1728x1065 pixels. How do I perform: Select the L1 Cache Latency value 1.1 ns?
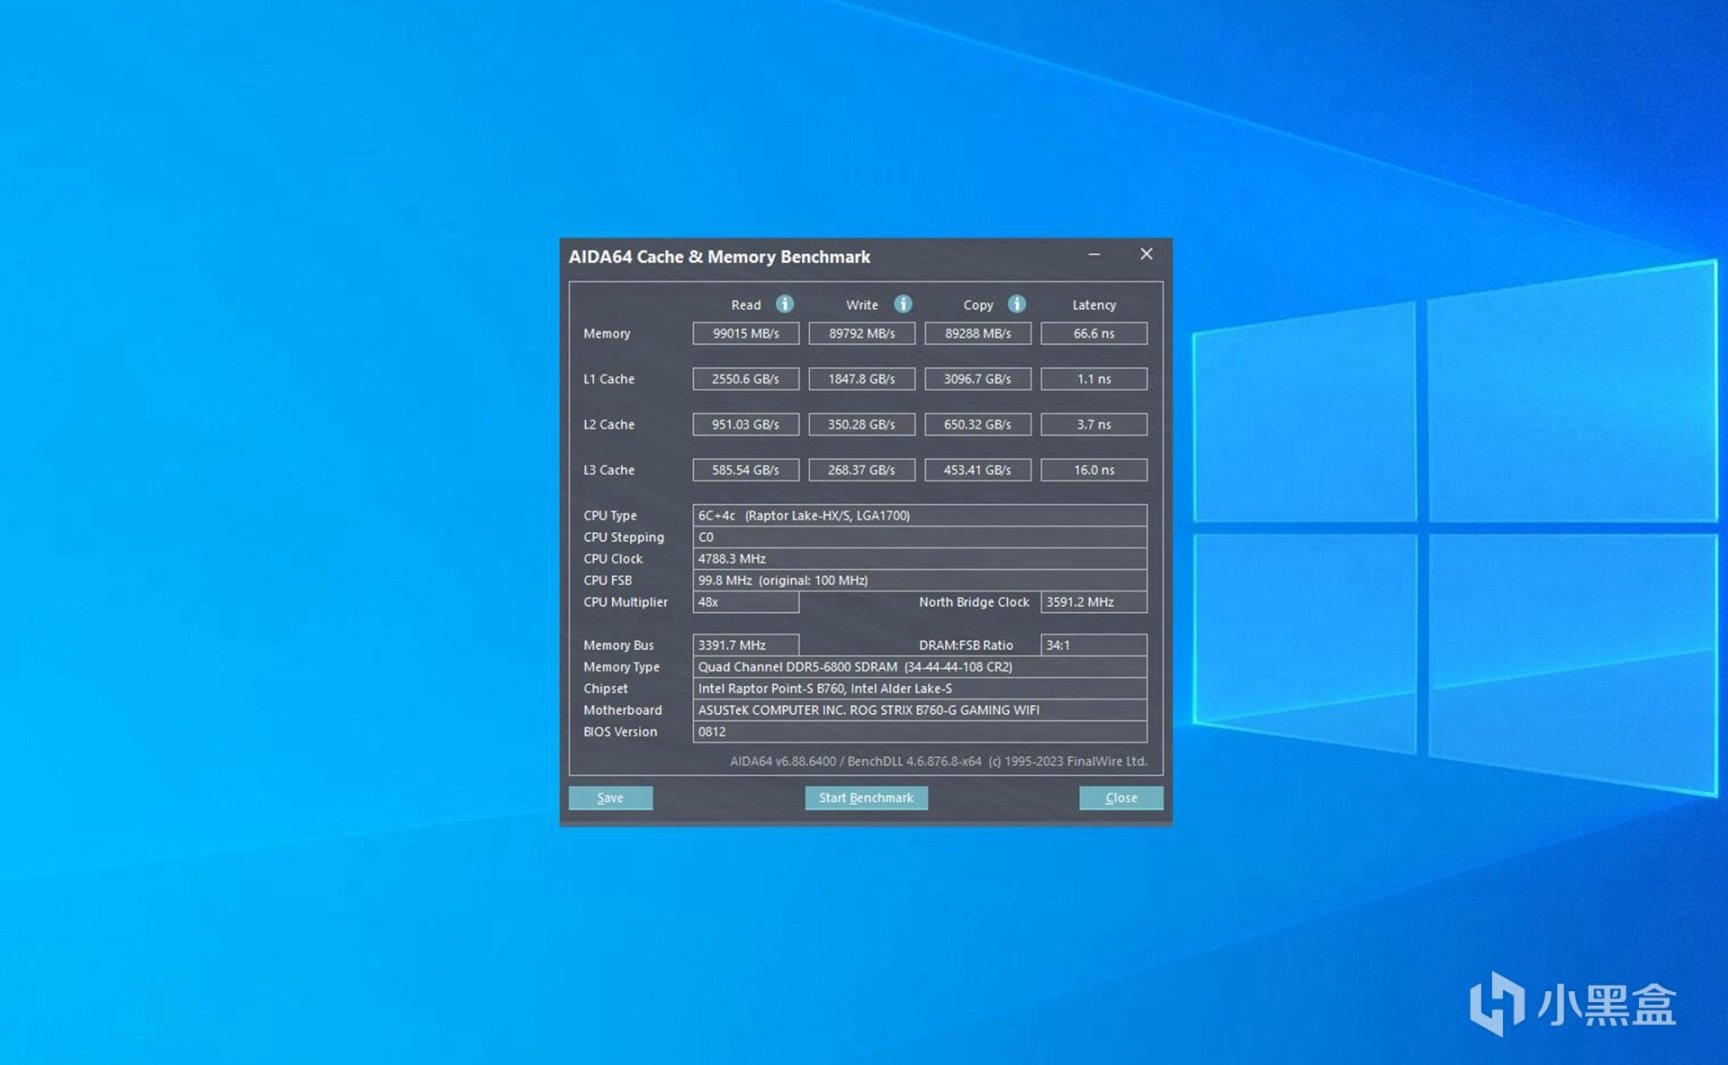point(1094,379)
